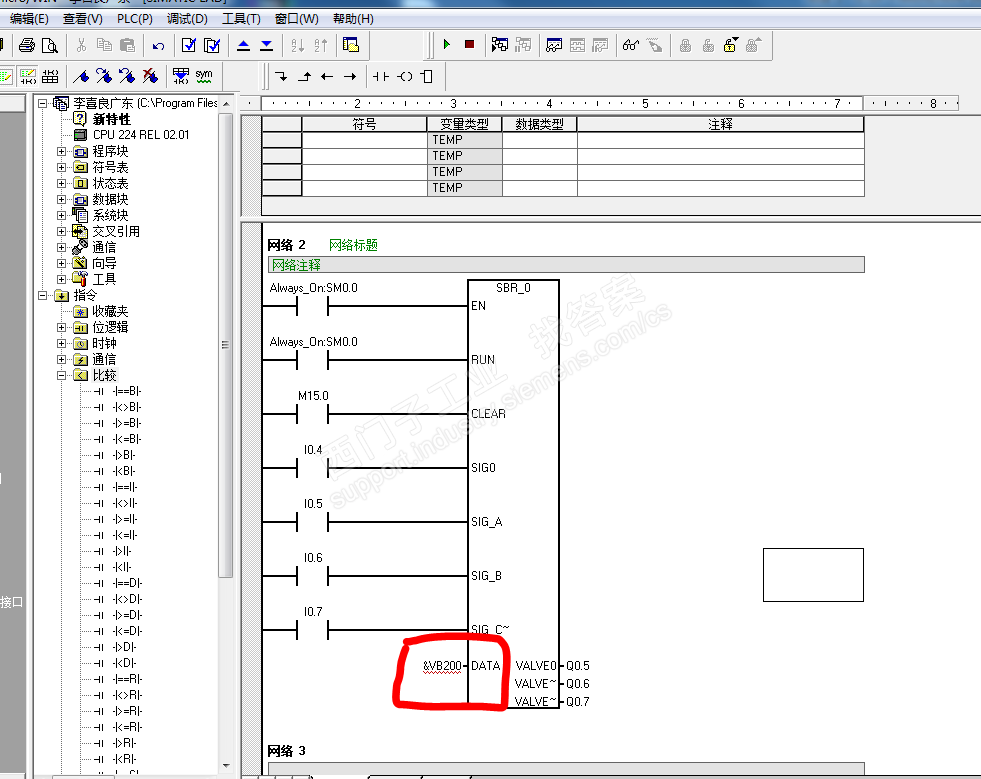Open Print Preview from the toolbar
This screenshot has height=779, width=981.
49,45
